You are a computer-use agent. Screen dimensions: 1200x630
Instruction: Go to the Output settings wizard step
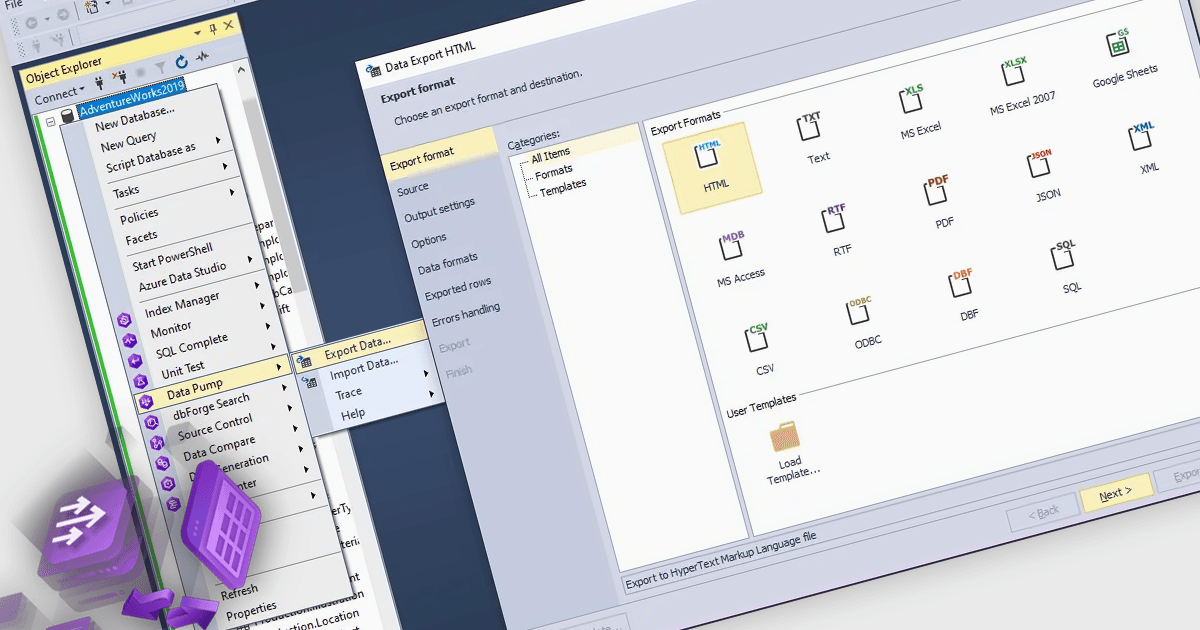tap(440, 209)
